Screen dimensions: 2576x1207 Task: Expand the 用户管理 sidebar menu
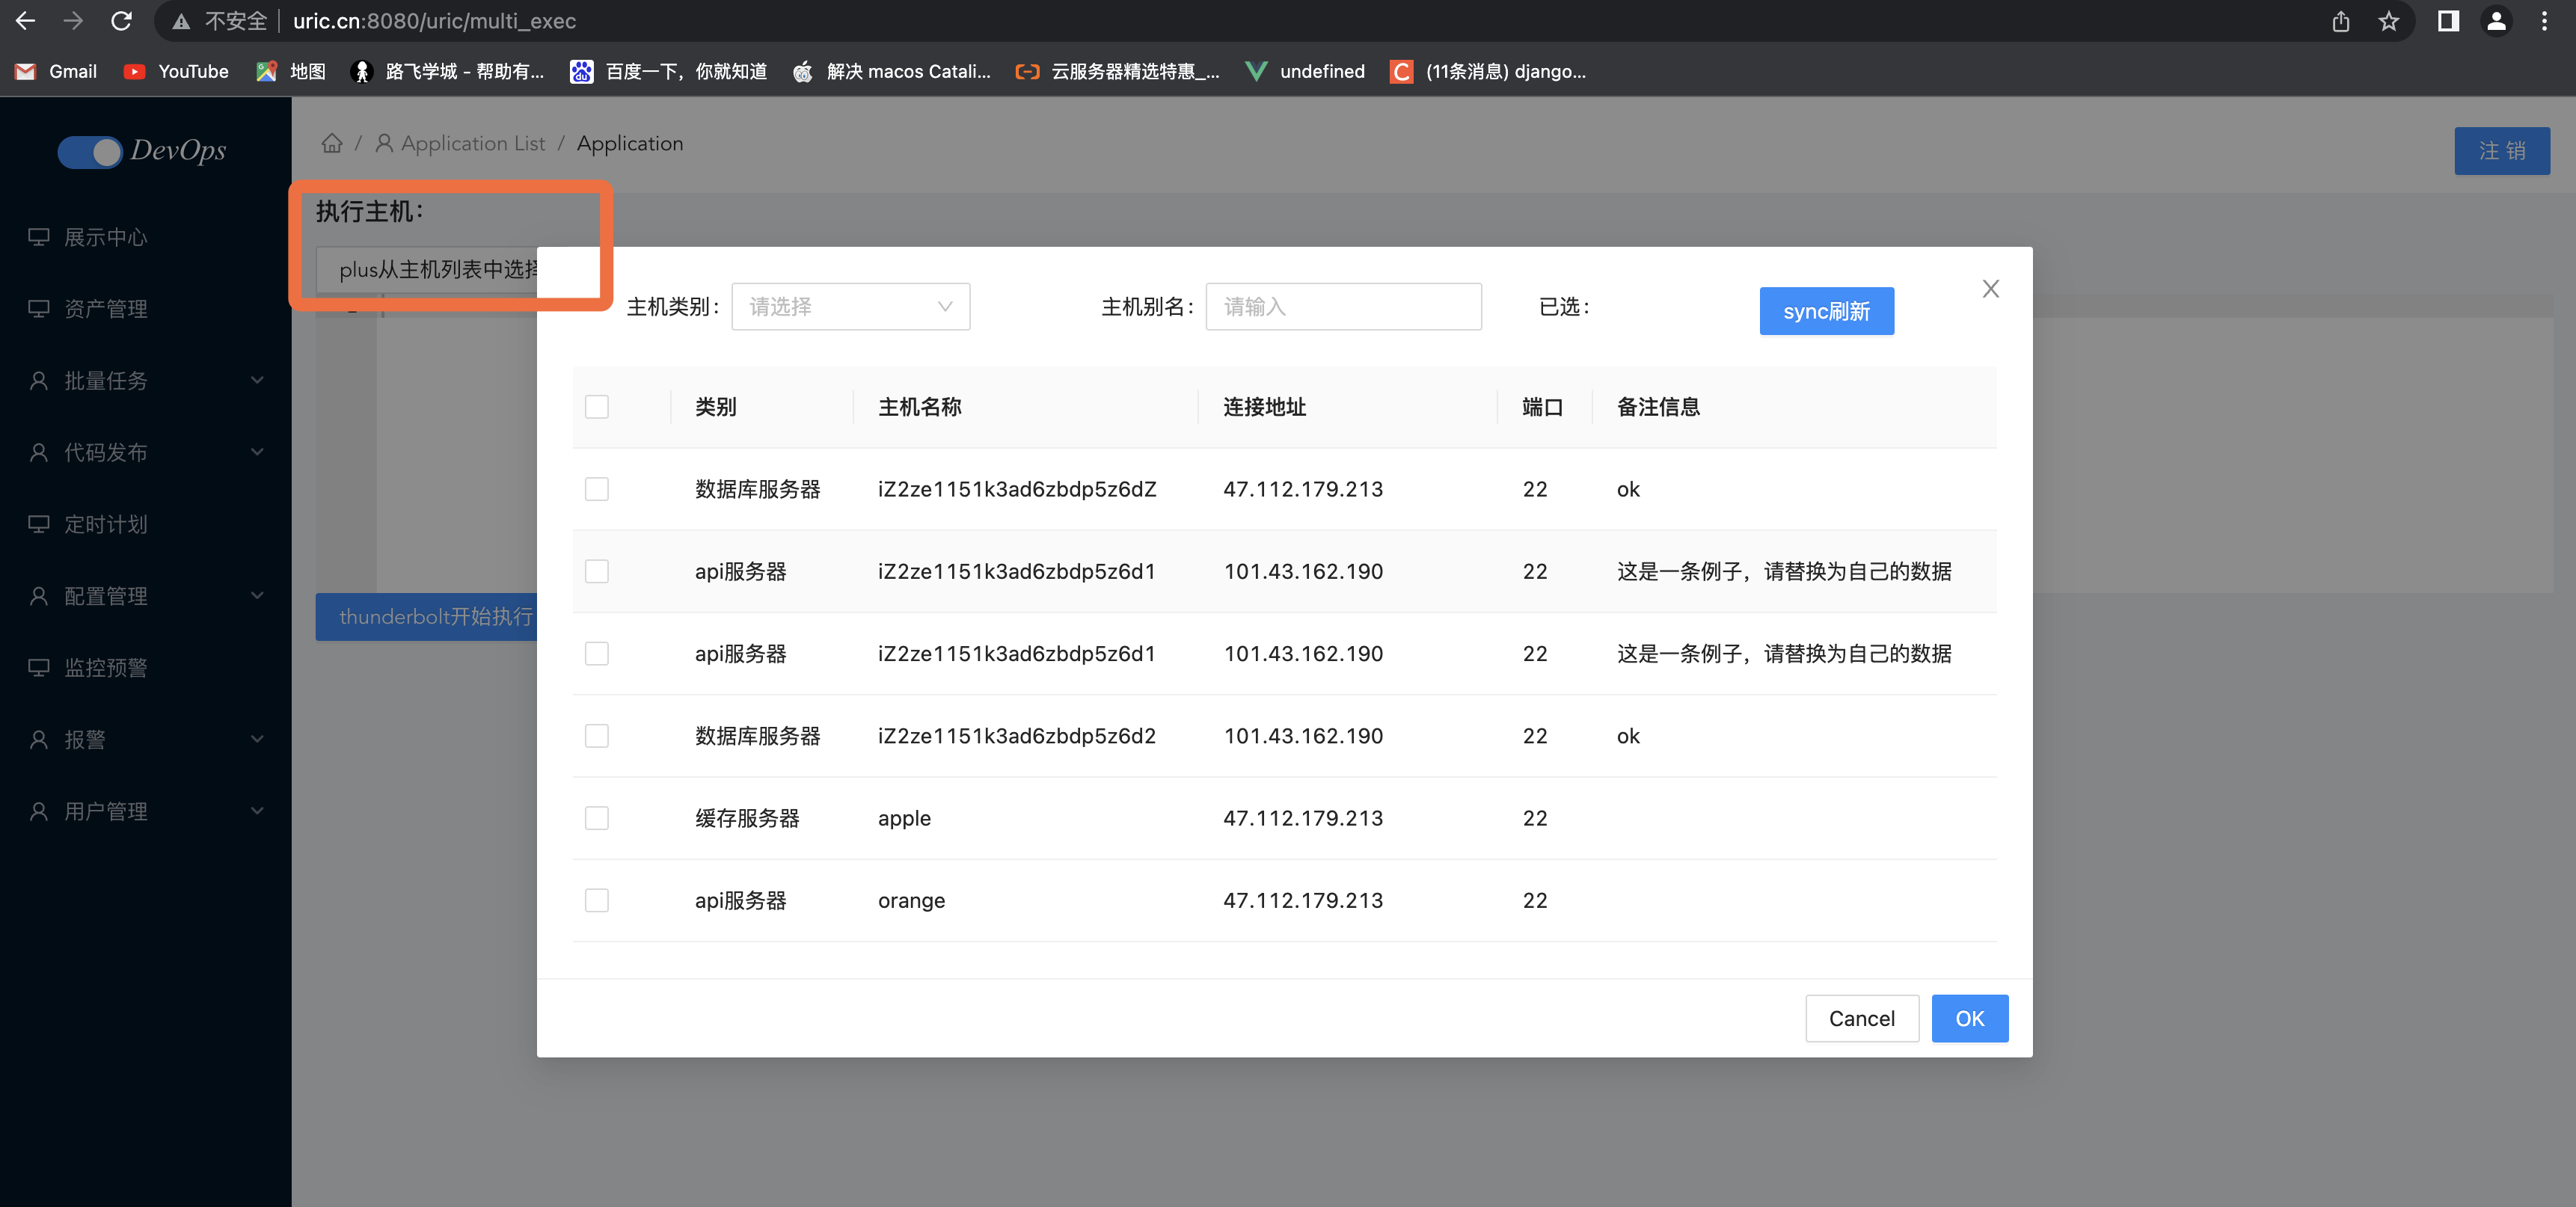145,811
